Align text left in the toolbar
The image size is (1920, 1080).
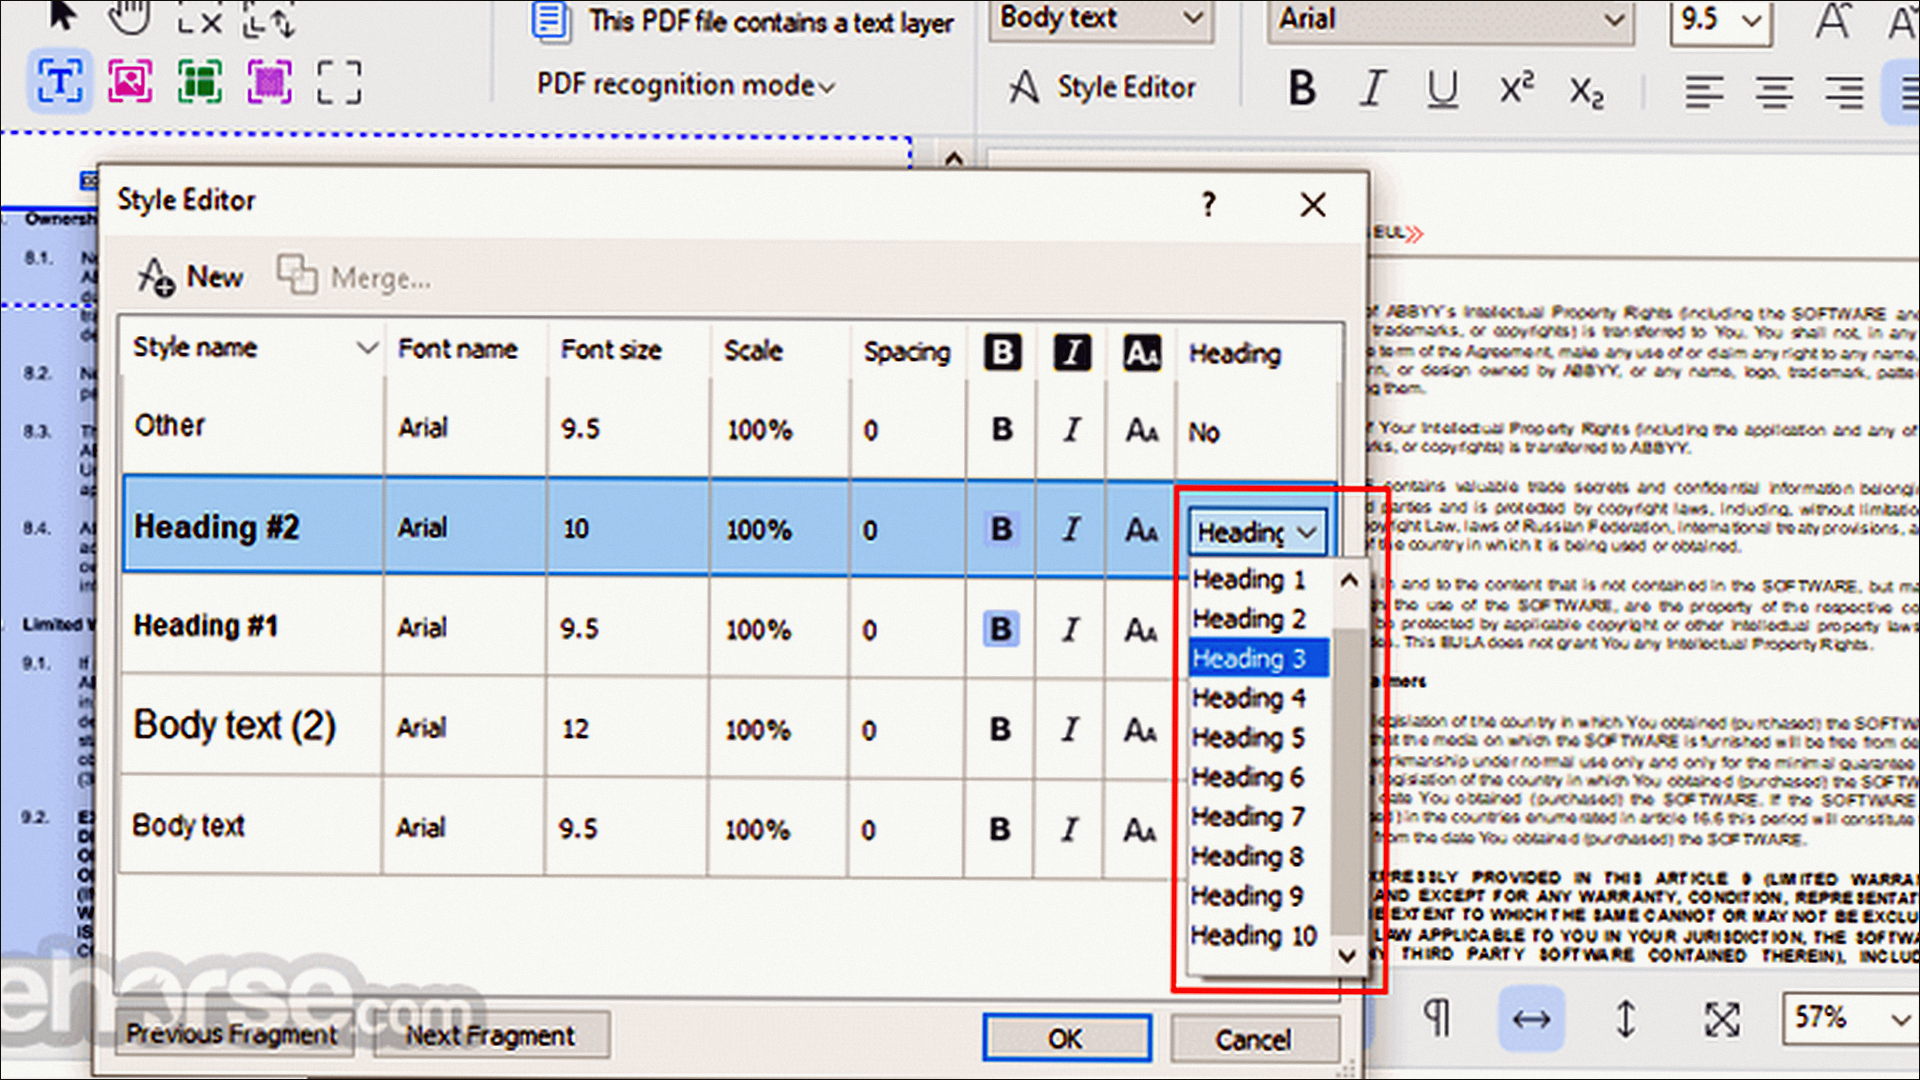pos(1704,92)
